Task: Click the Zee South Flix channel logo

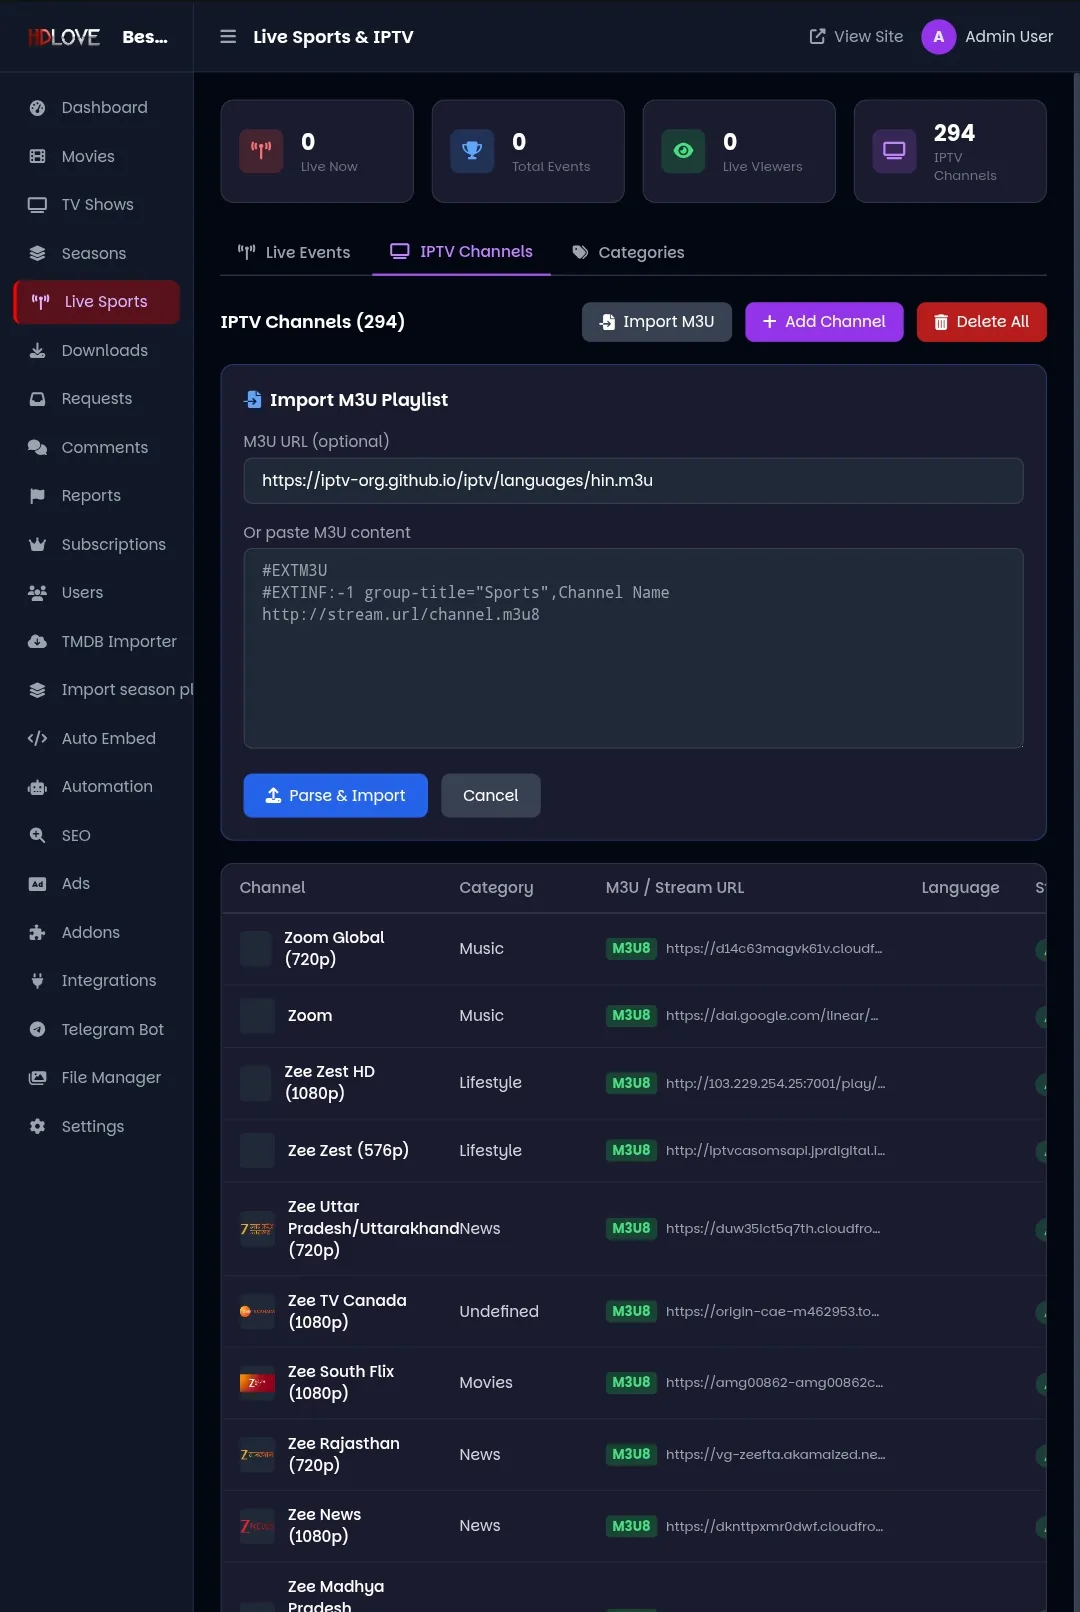Action: 257,1383
